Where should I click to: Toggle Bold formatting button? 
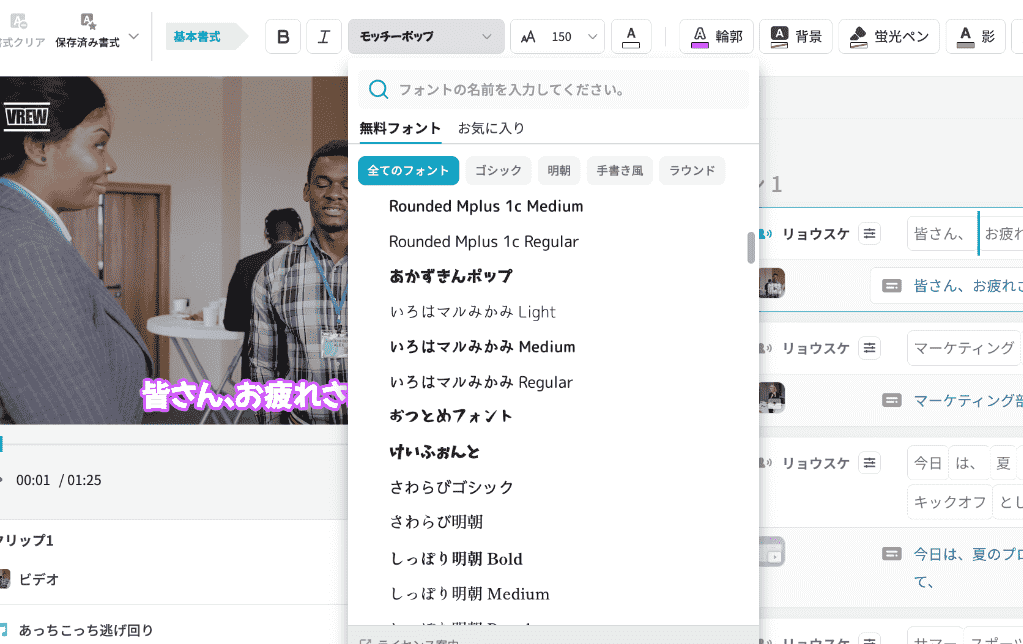(283, 37)
